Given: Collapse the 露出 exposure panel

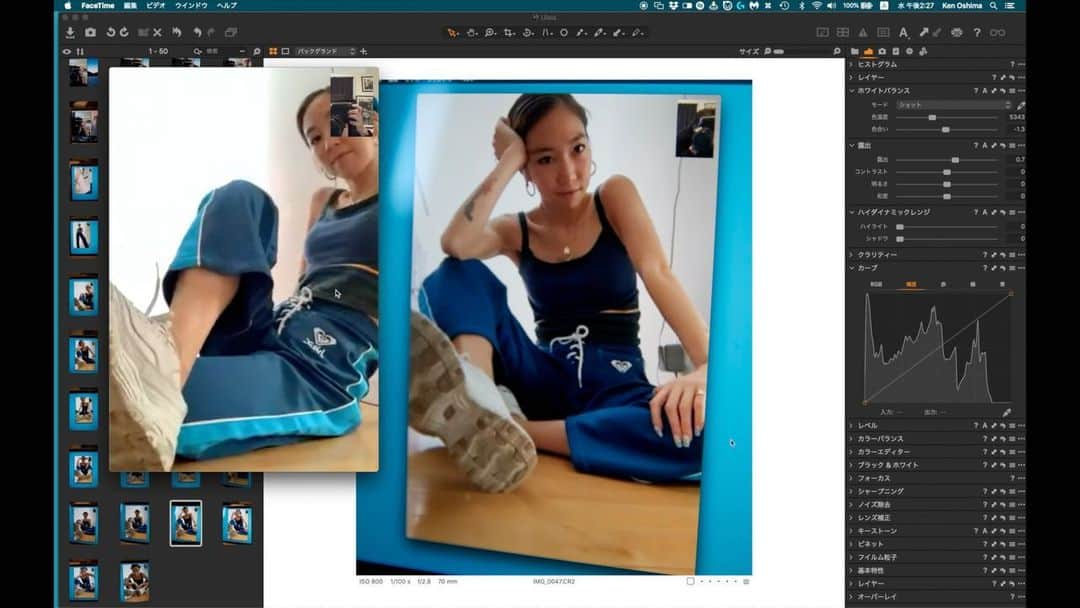Looking at the screenshot, I should click(x=852, y=146).
